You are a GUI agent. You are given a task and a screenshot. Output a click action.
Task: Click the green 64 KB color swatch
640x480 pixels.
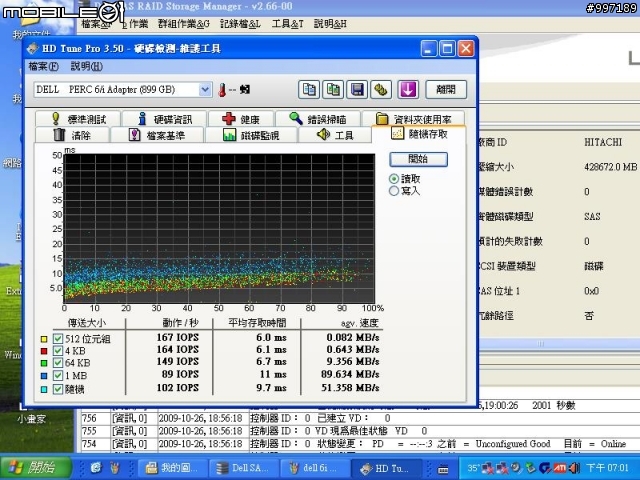pos(44,363)
